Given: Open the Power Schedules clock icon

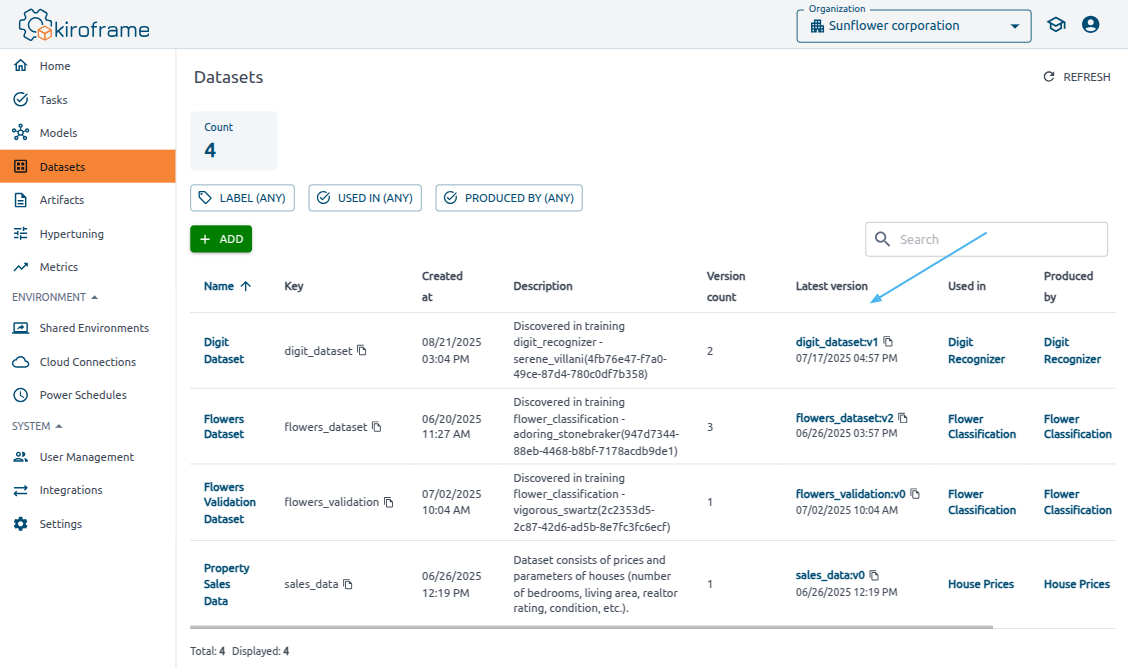Looking at the screenshot, I should pyautogui.click(x=20, y=394).
